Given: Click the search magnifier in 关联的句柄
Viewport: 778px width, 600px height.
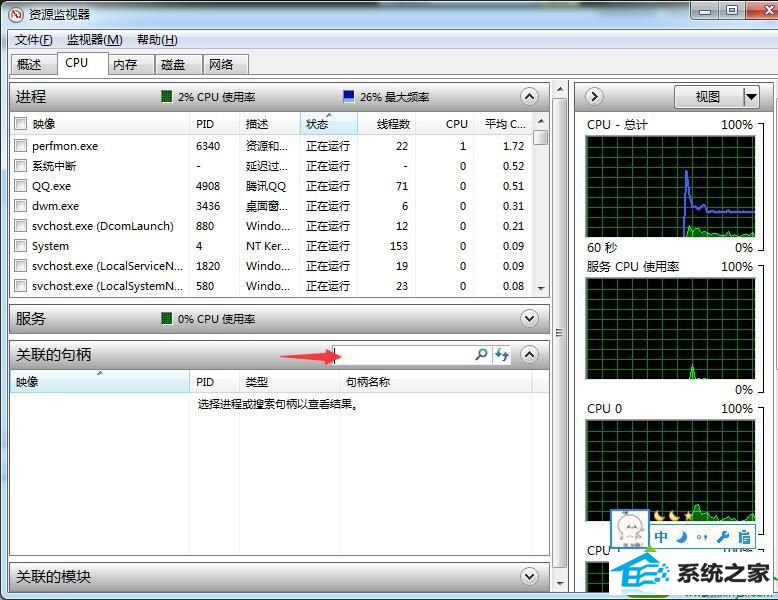Looking at the screenshot, I should point(481,354).
